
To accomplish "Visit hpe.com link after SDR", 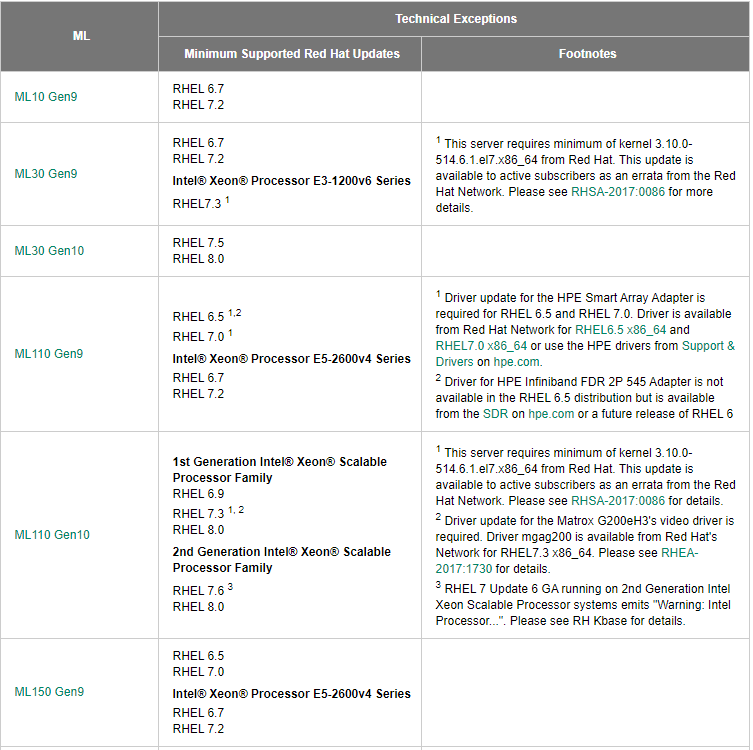I will pyautogui.click(x=551, y=413).
